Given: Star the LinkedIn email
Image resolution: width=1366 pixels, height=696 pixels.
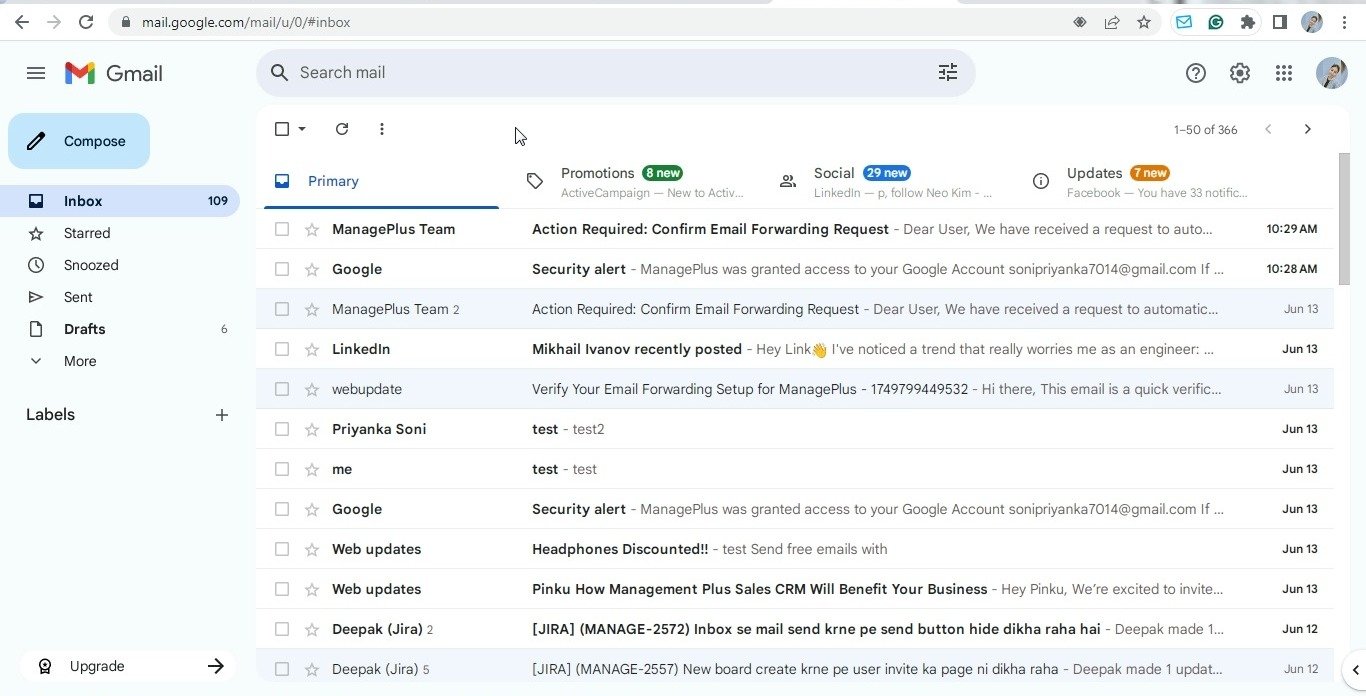Looking at the screenshot, I should [x=312, y=349].
